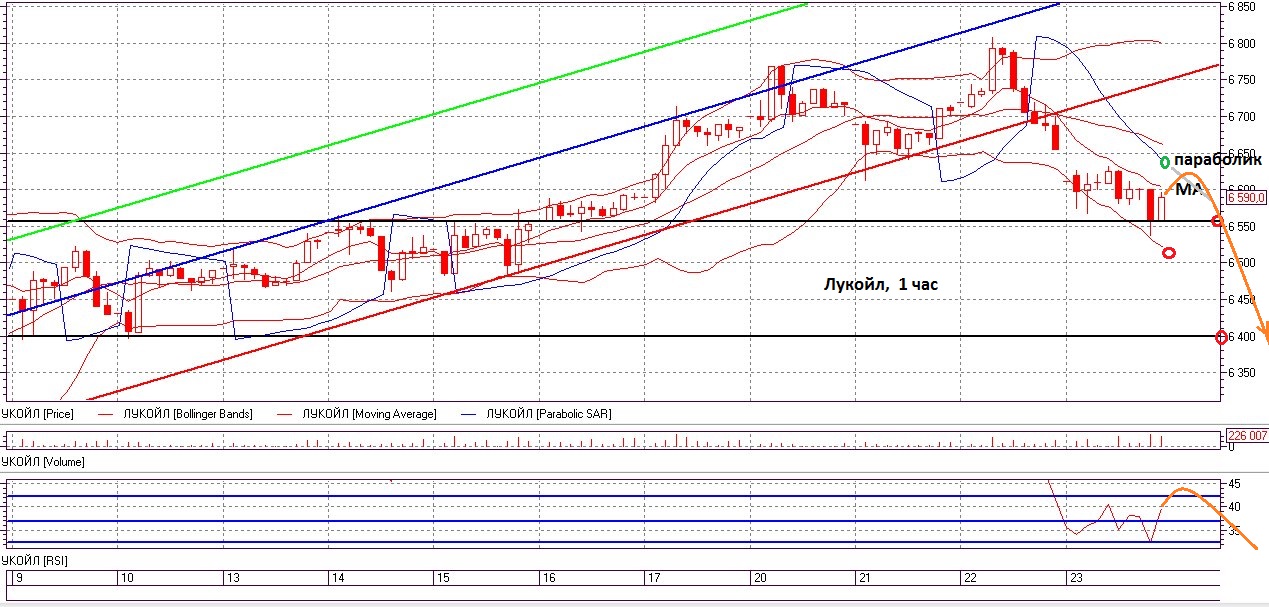The height and width of the screenshot is (607, 1269).
Task: Click the 6 500 price axis label
Action: 1241,263
